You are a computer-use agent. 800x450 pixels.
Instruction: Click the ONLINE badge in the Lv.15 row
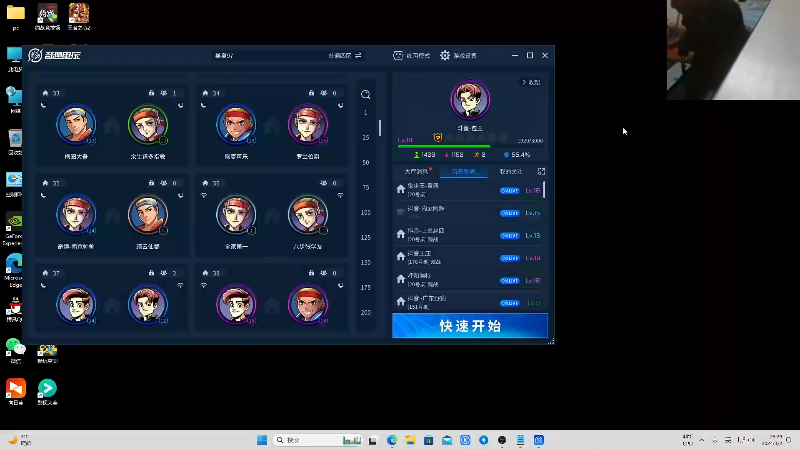pyautogui.click(x=509, y=213)
